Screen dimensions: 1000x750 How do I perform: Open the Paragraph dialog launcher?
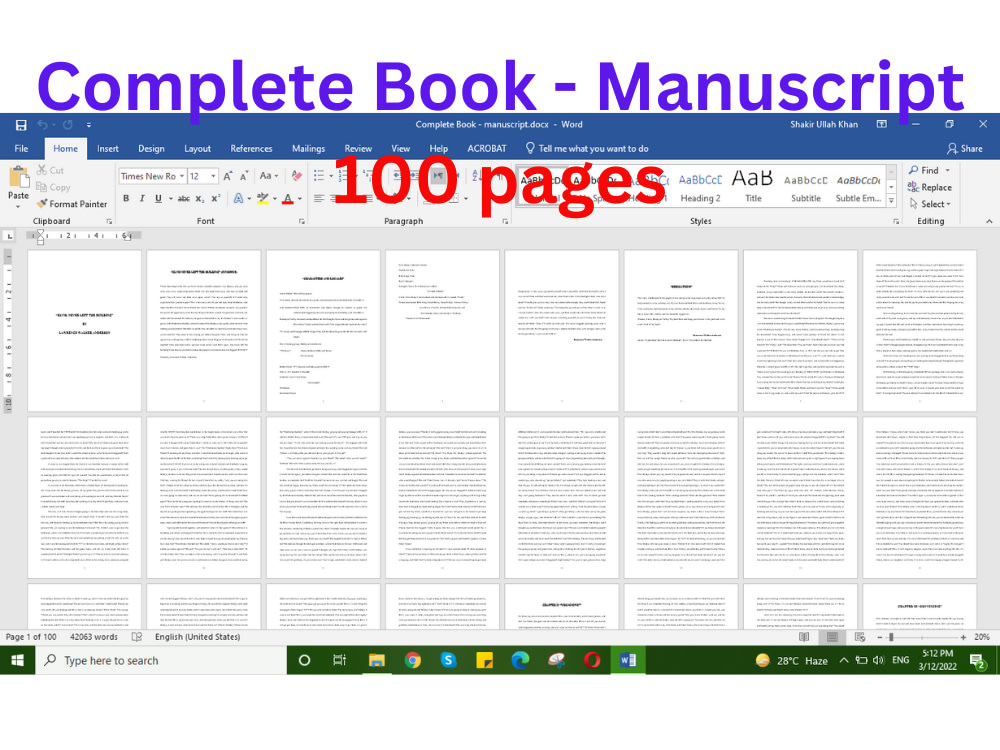505,221
